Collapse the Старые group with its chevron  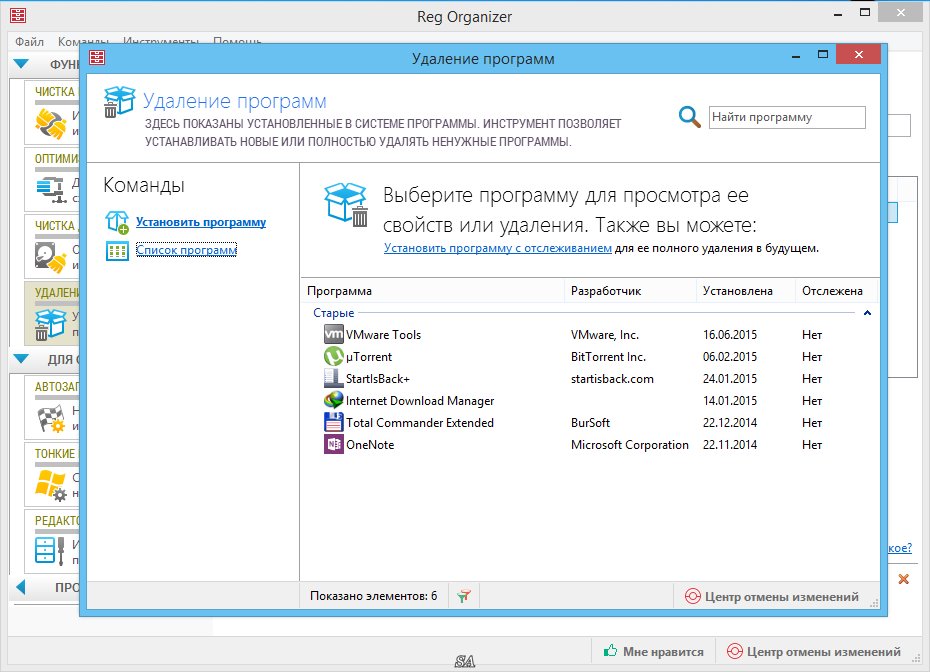(867, 313)
